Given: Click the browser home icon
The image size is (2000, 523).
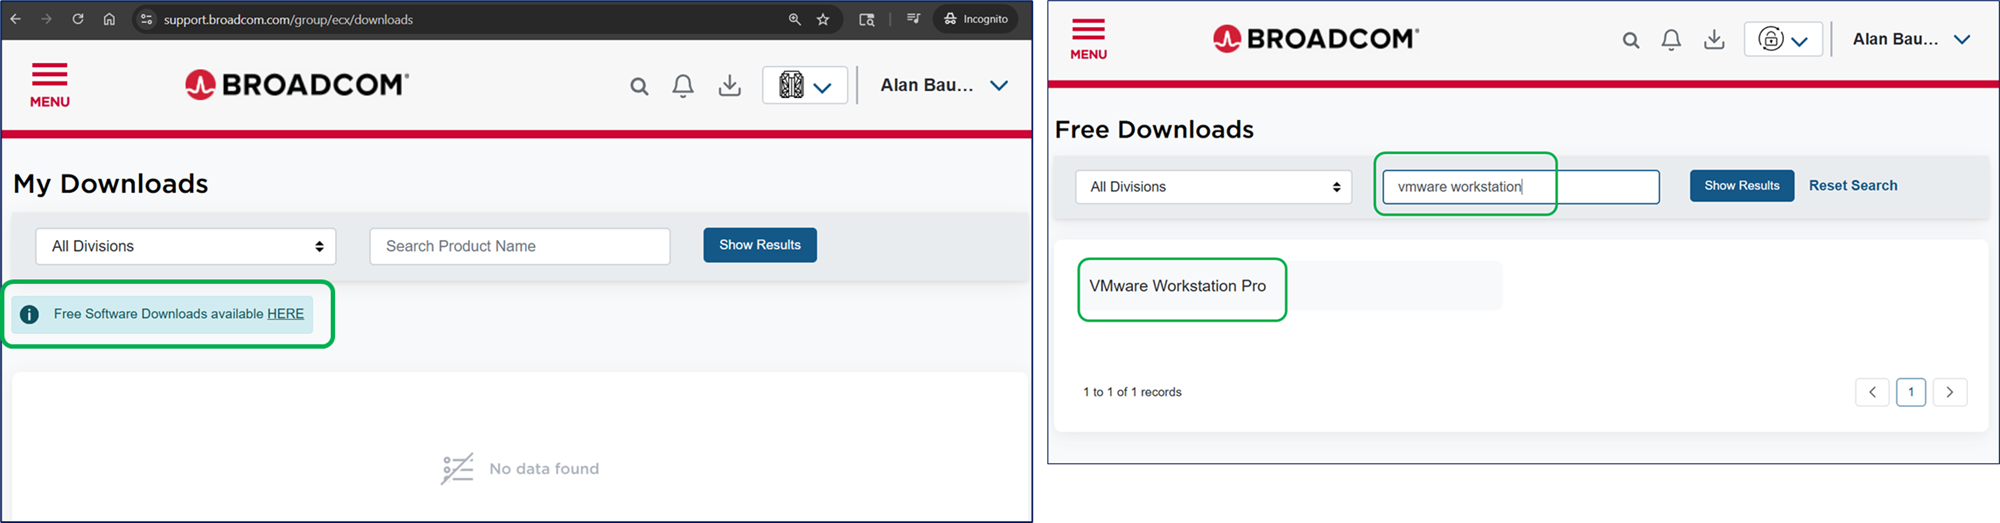Looking at the screenshot, I should point(109,19).
